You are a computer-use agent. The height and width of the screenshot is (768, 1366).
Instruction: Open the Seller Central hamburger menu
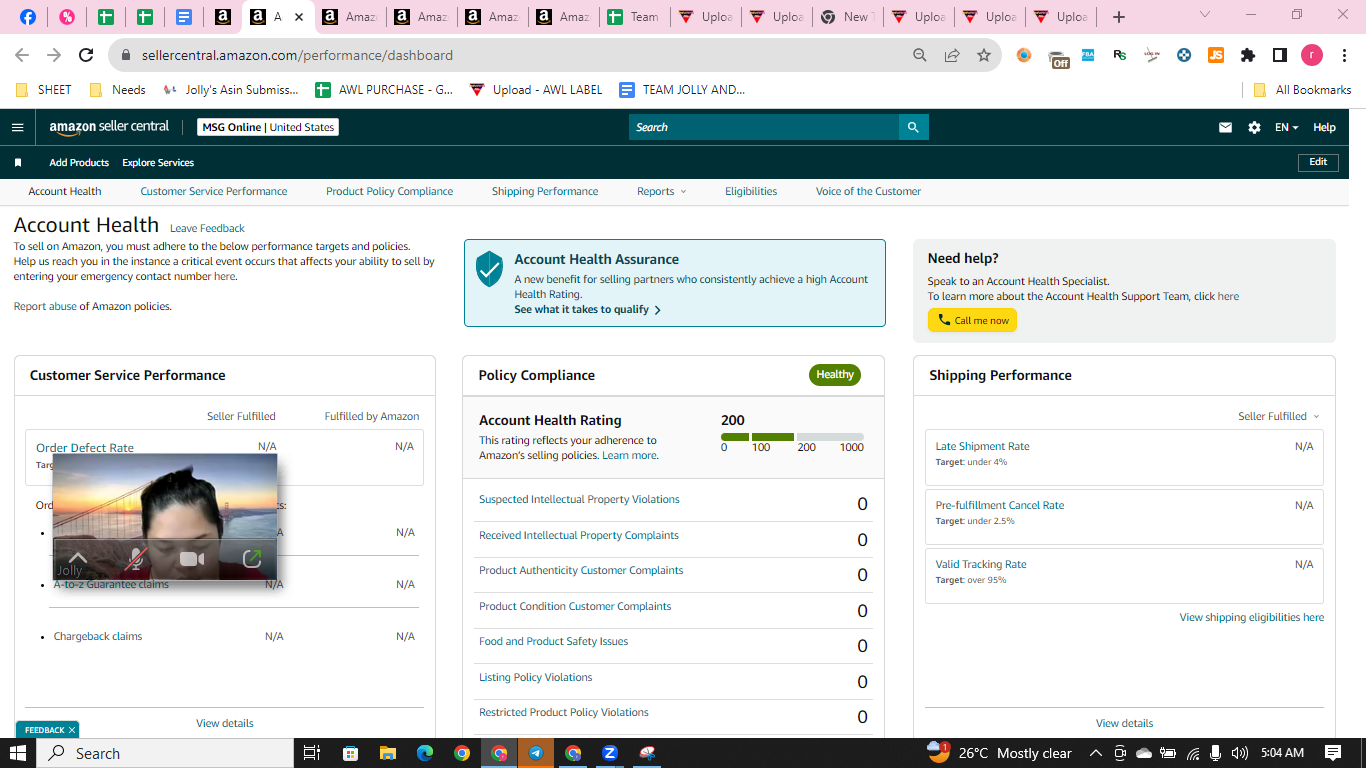17,127
